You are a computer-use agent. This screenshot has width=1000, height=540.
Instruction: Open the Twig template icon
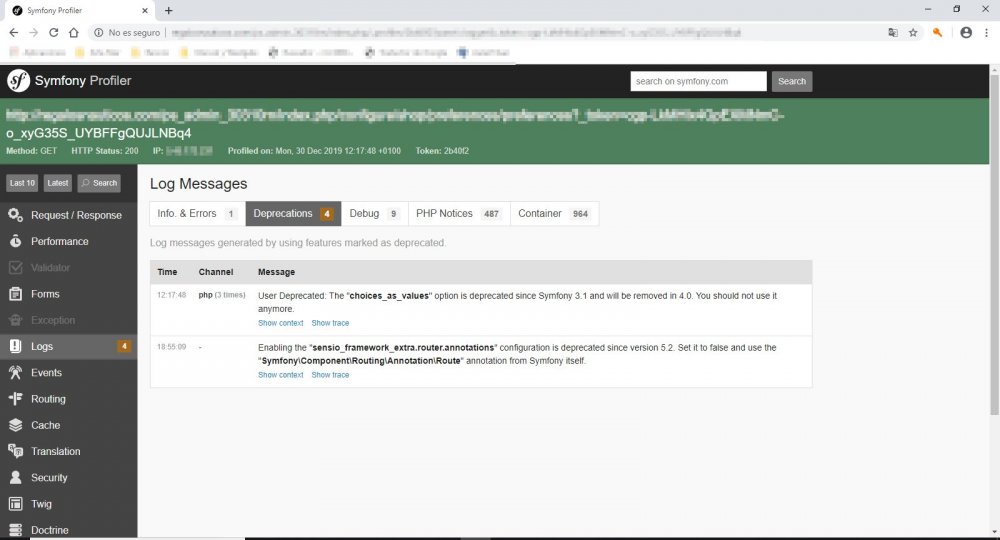tap(16, 504)
